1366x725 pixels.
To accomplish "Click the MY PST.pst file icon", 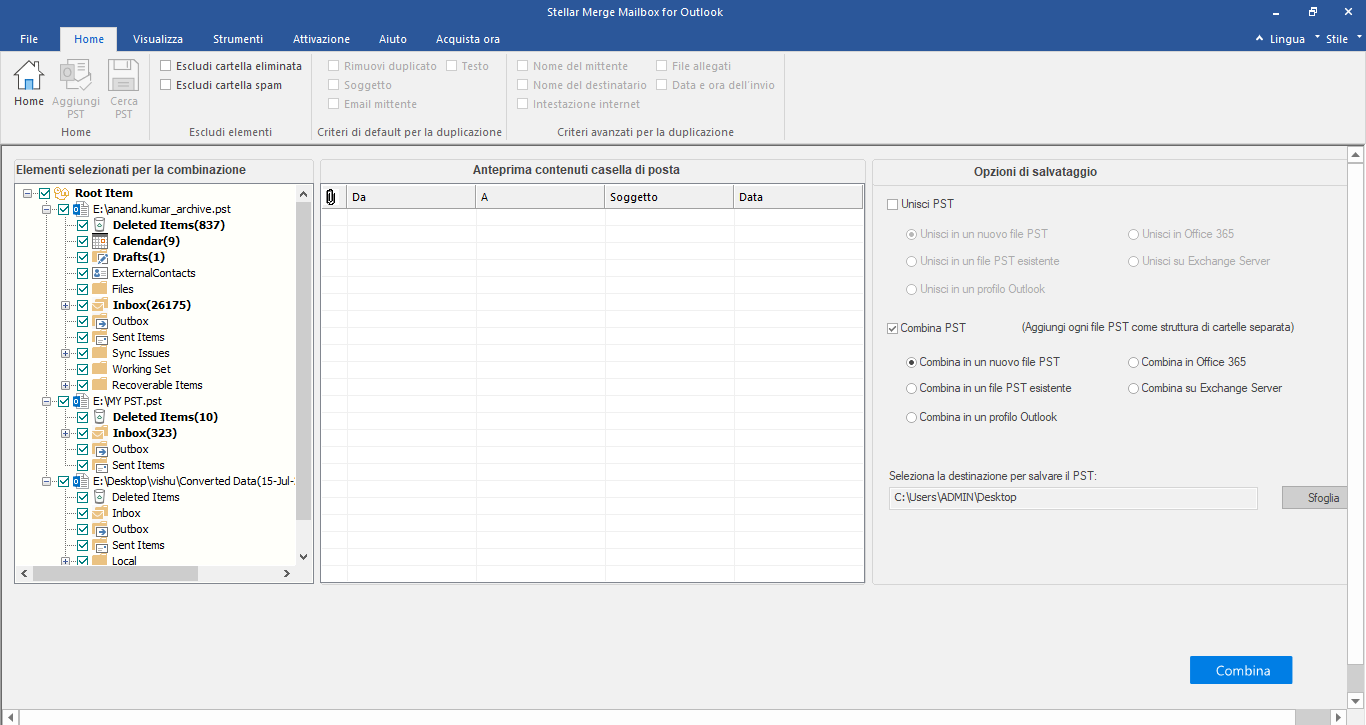I will [81, 401].
